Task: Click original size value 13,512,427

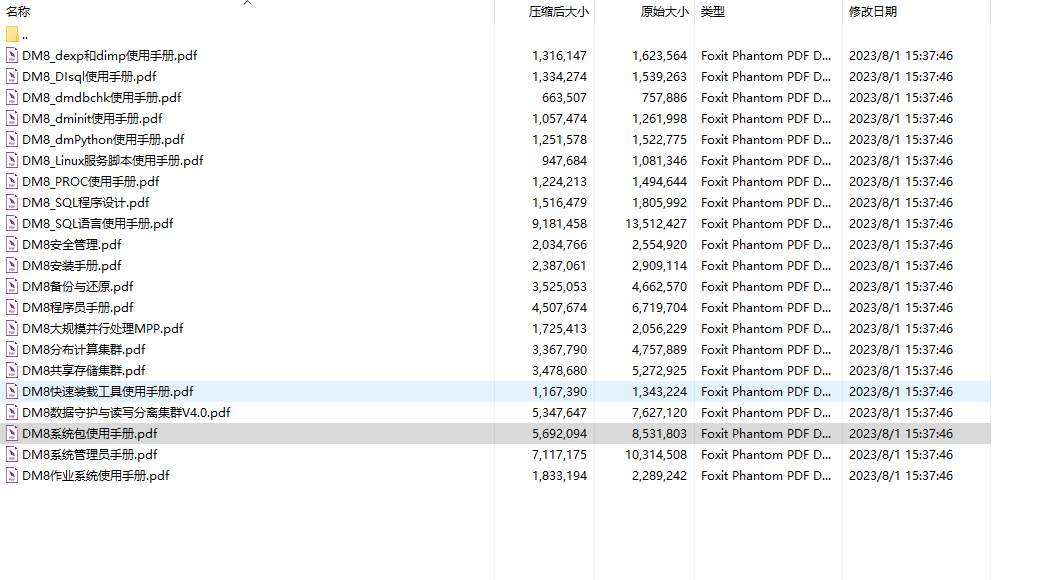Action: [x=656, y=223]
